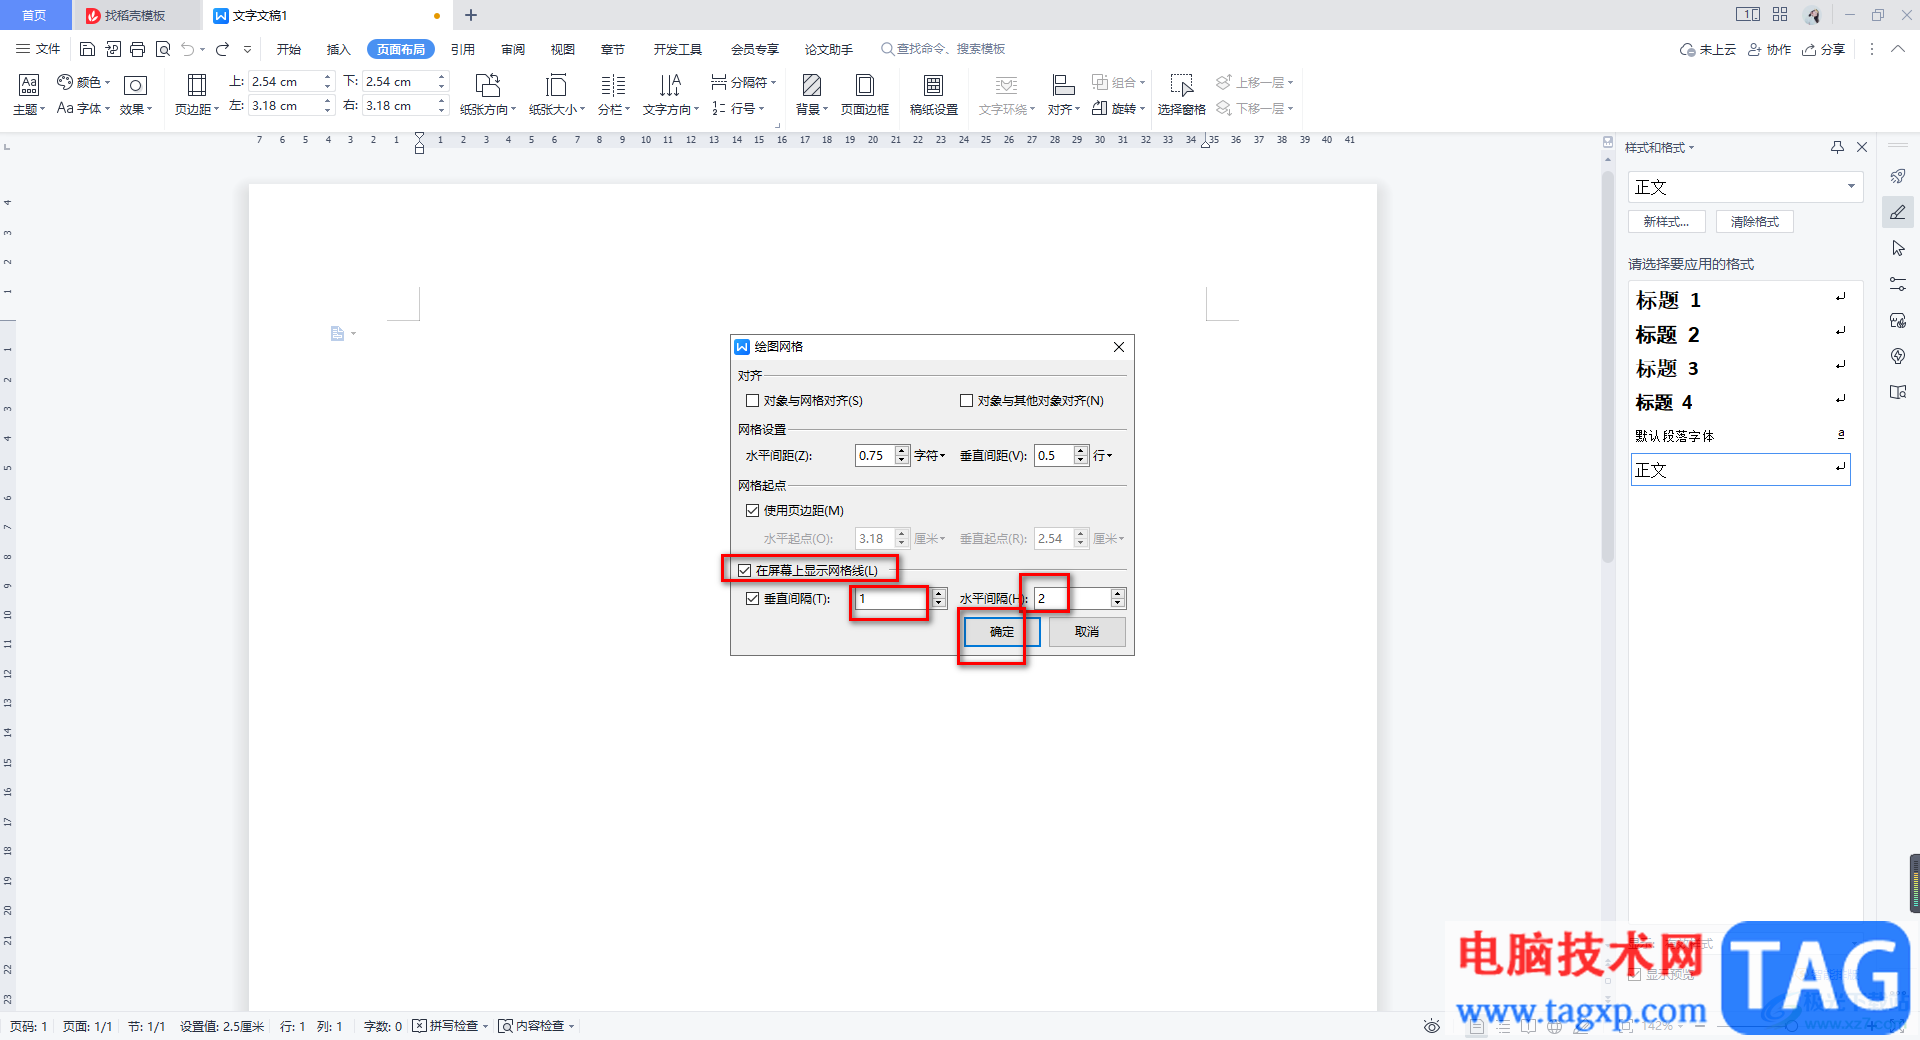Click the 水平间距 value field showing 0.75
The image size is (1920, 1040).
coord(875,456)
